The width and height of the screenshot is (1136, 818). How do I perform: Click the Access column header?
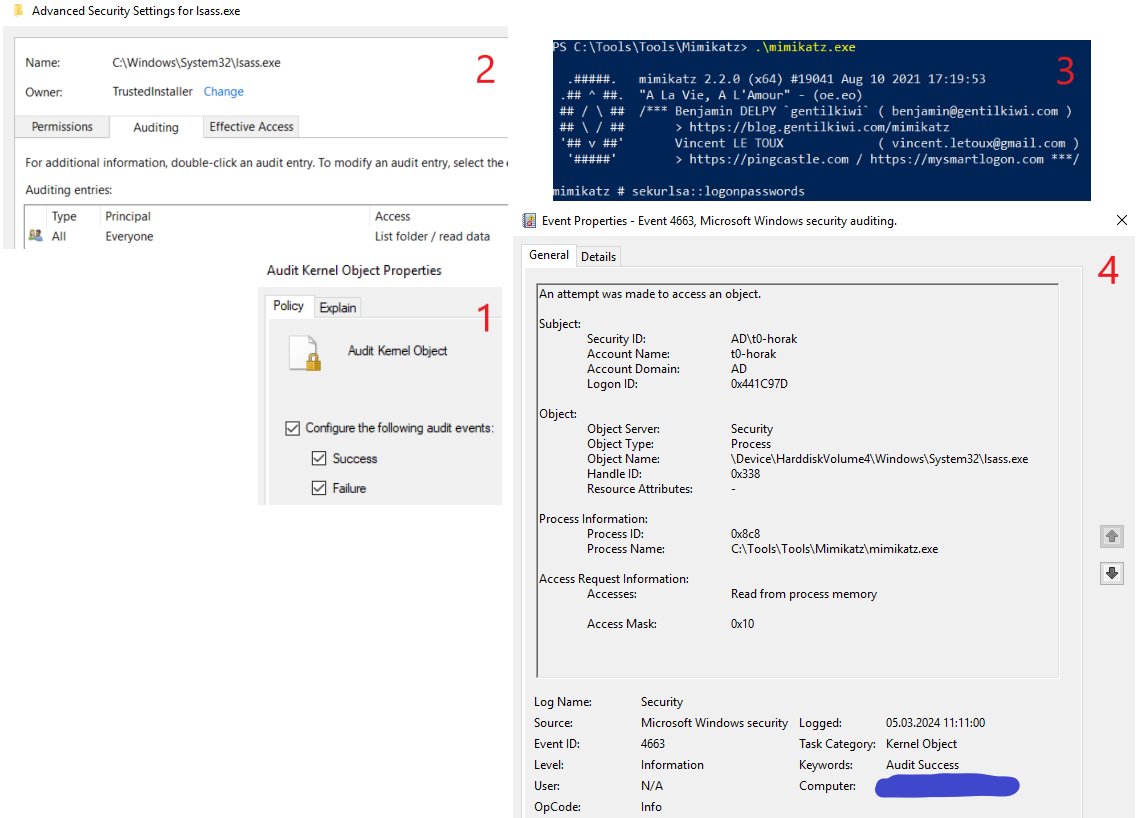pyautogui.click(x=393, y=216)
